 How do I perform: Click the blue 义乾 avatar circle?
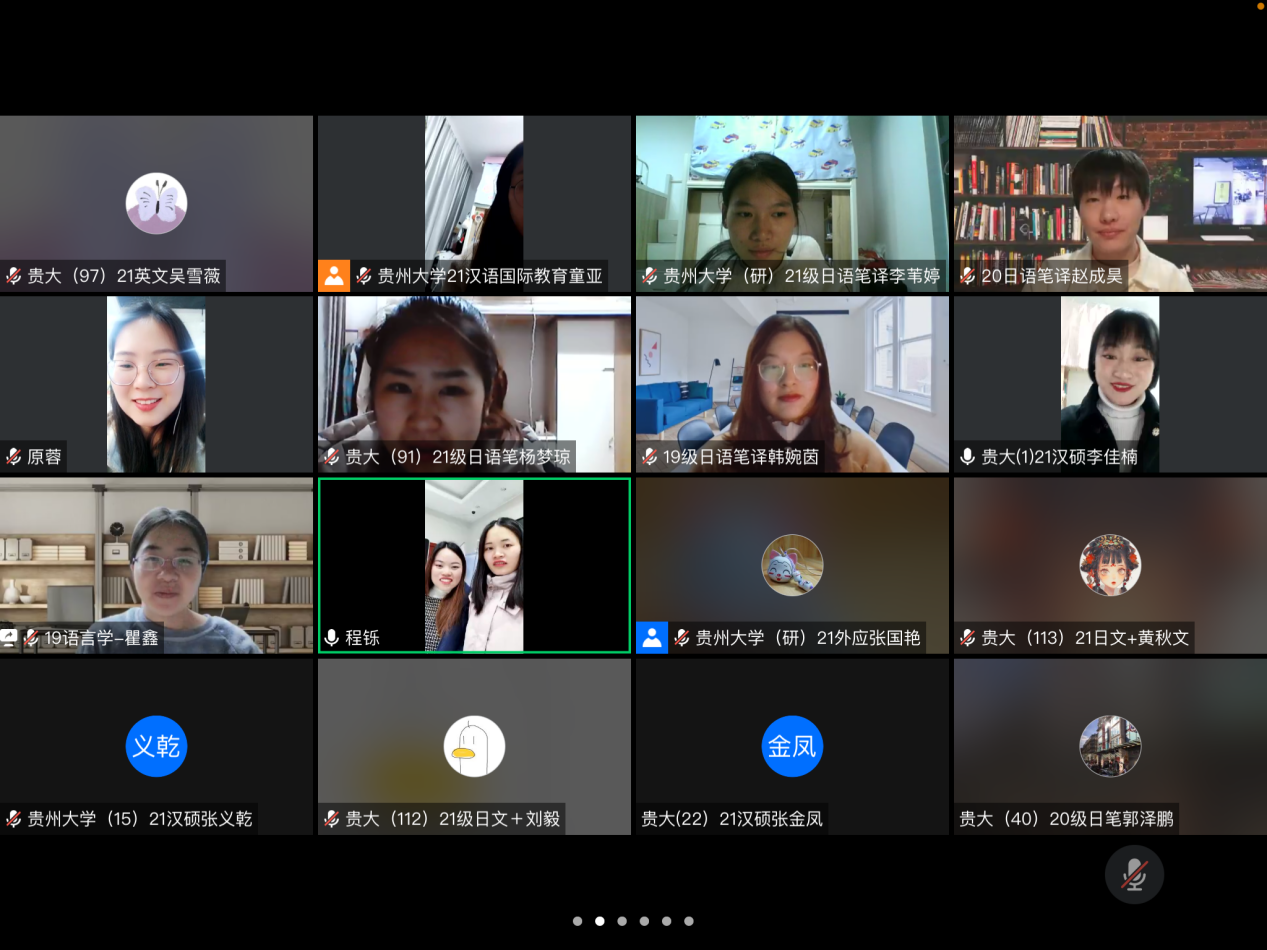coord(156,746)
